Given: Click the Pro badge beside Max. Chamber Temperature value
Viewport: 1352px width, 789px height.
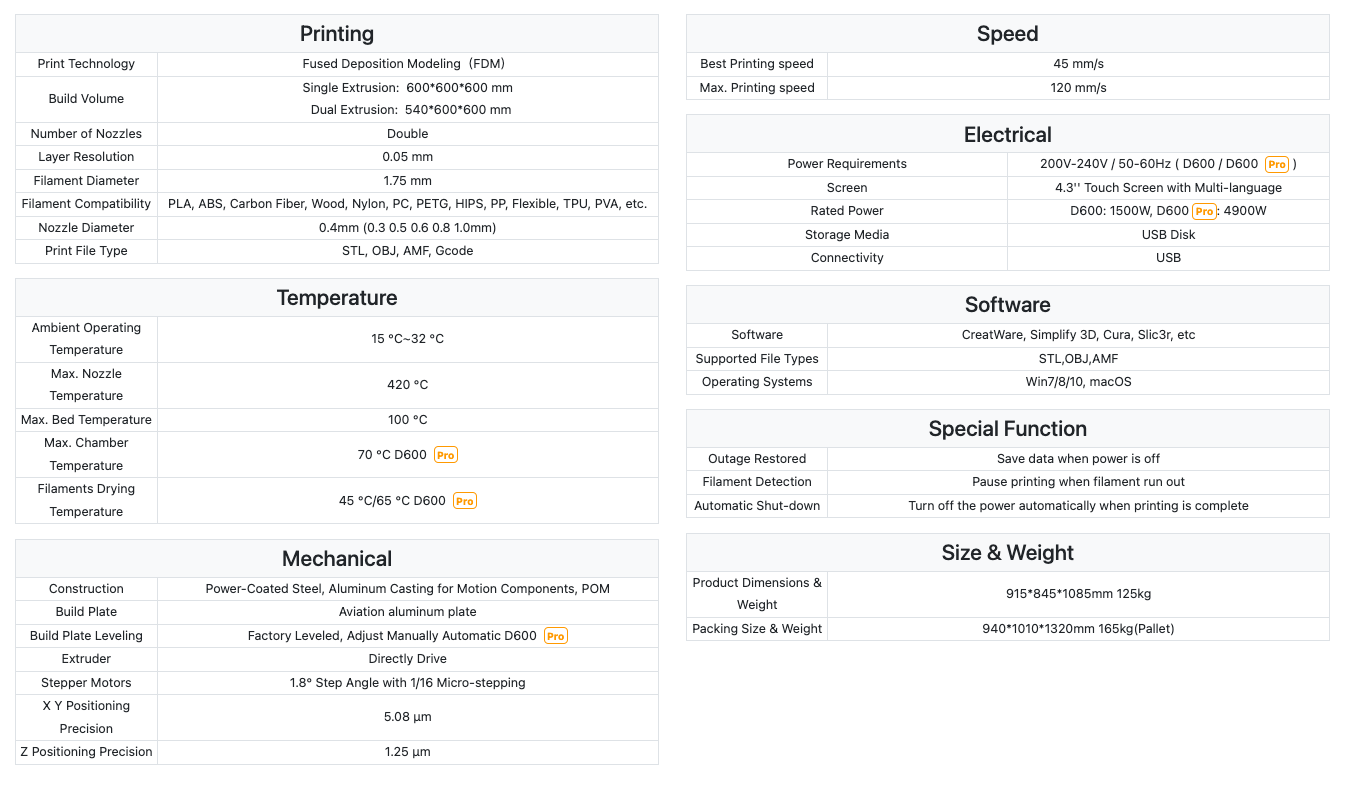Looking at the screenshot, I should pos(445,455).
